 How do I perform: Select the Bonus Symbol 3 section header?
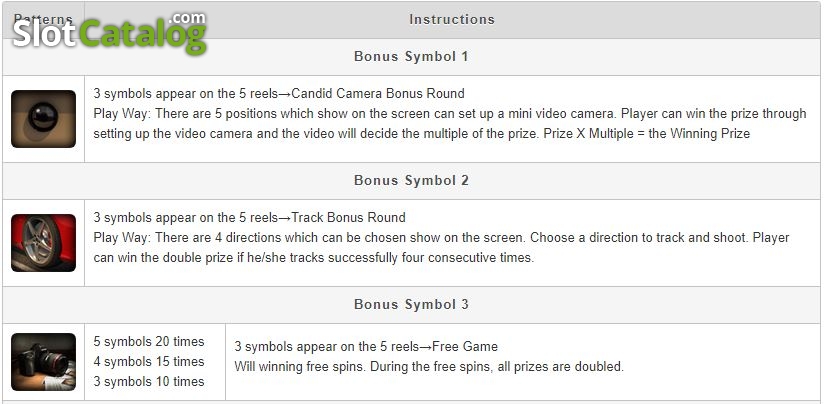[411, 305]
